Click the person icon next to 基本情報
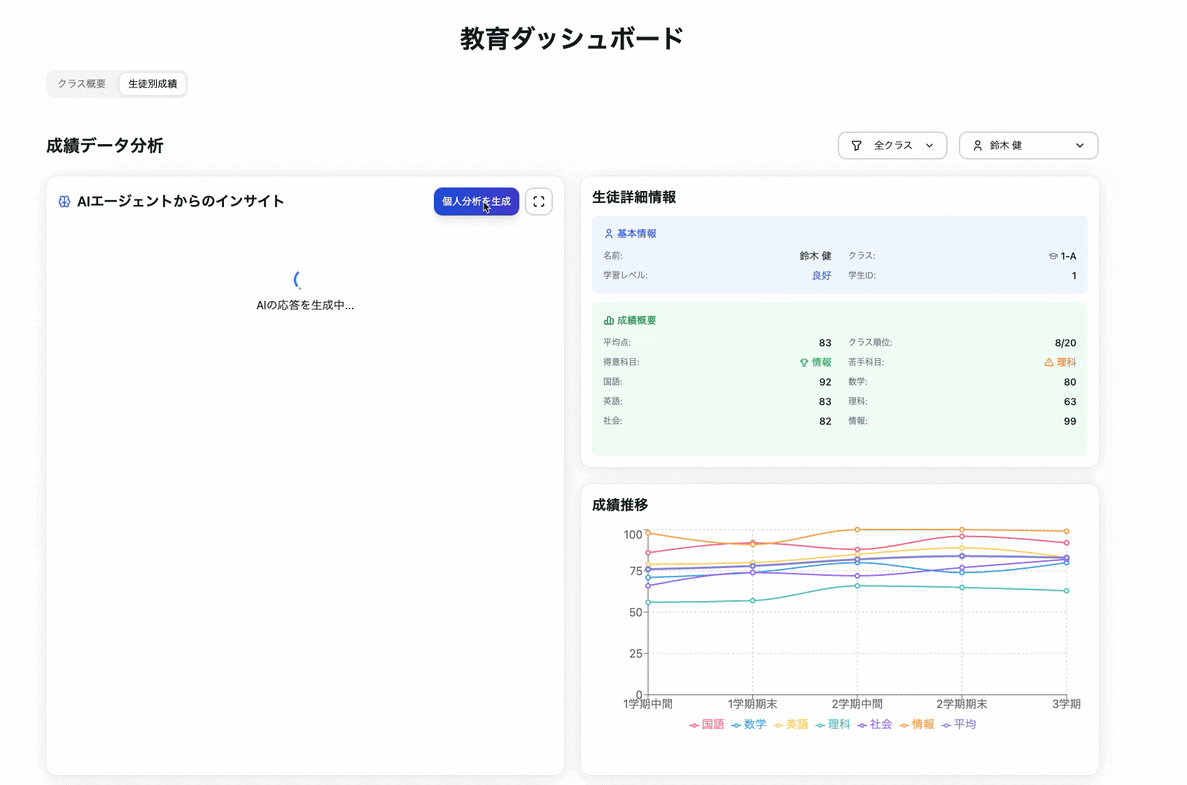Viewport: 1187px width, 785px height. [x=609, y=234]
